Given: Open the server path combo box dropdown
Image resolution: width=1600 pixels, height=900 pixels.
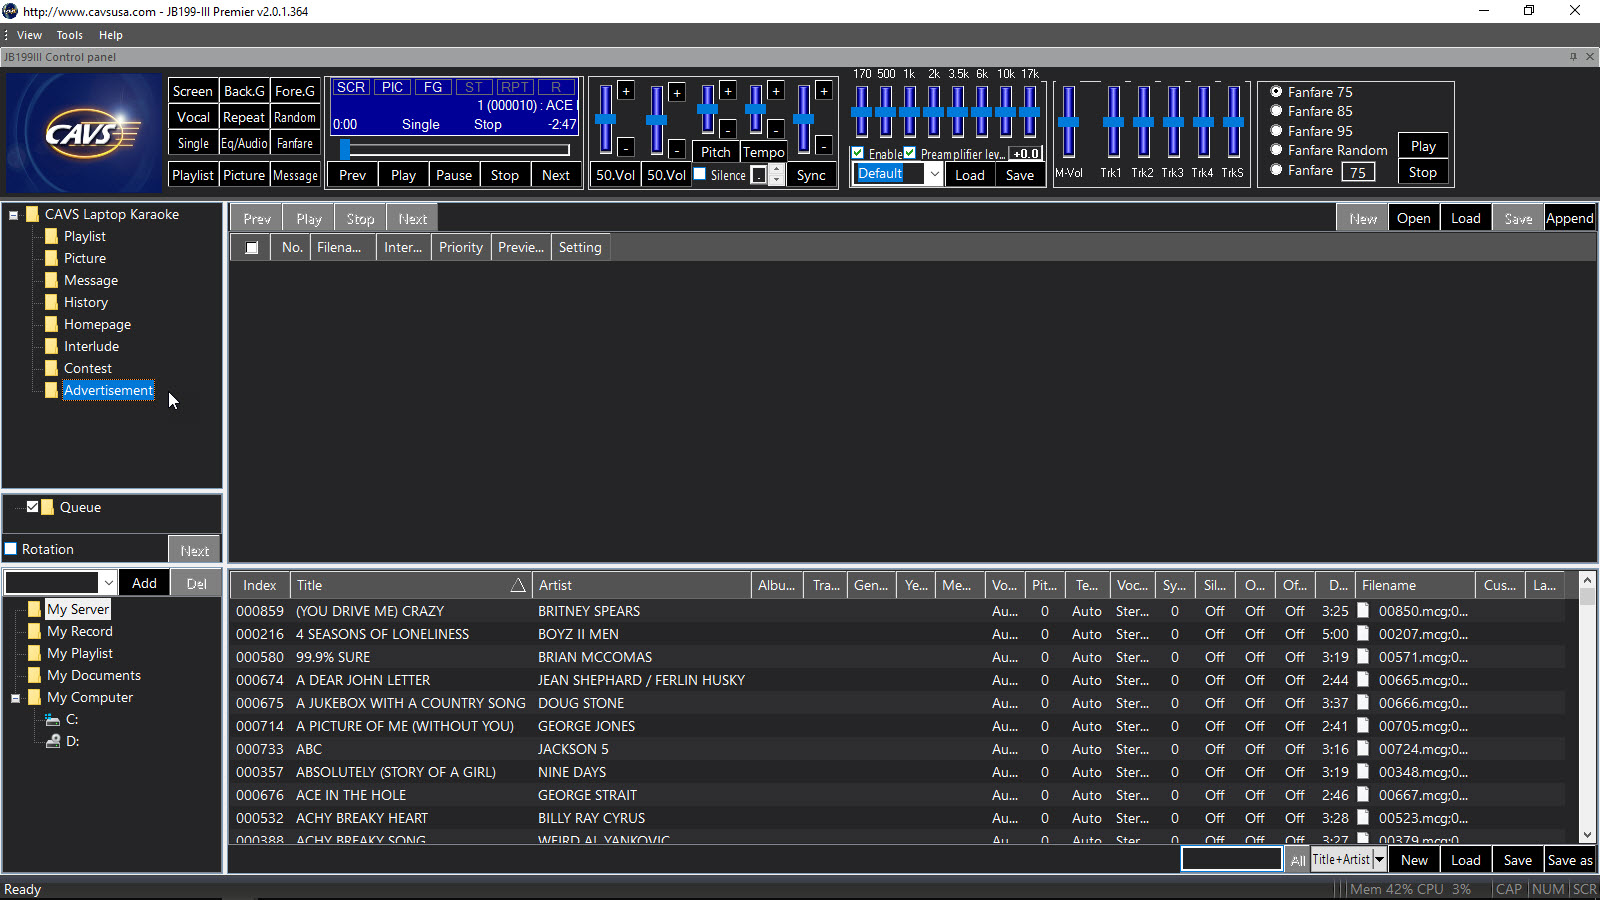Looking at the screenshot, I should [x=108, y=583].
